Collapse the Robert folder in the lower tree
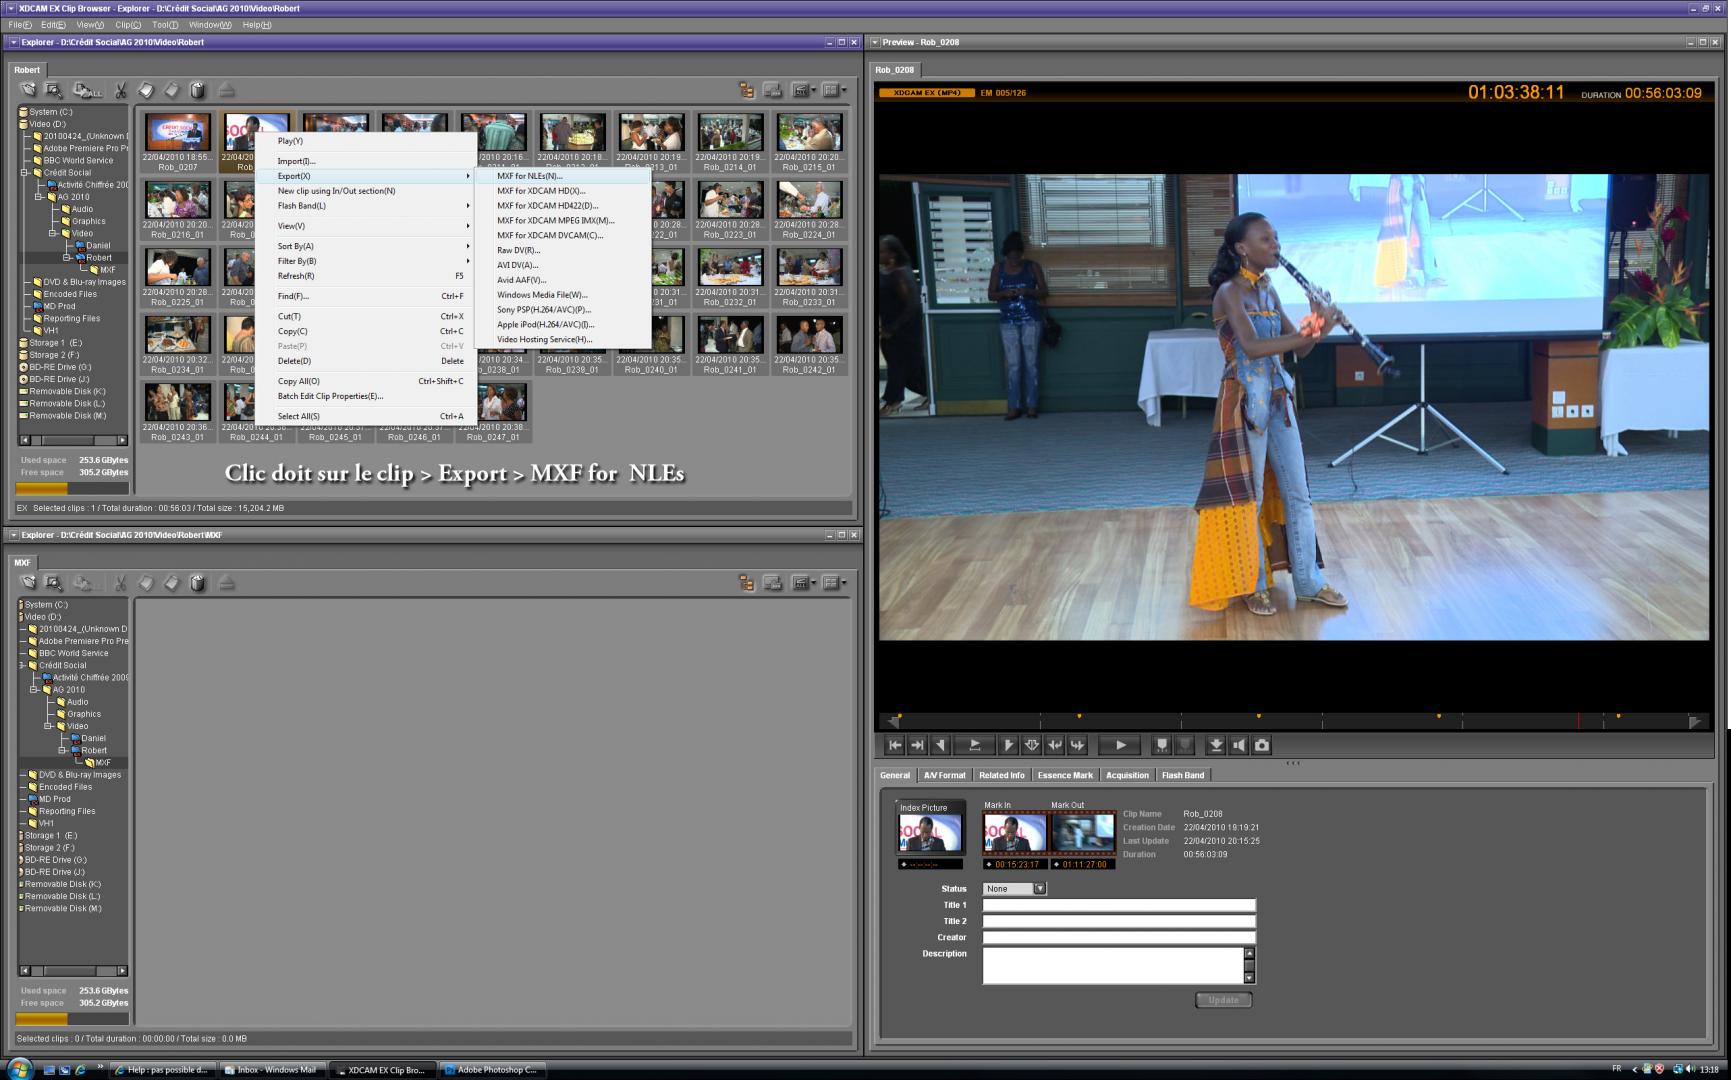The height and width of the screenshot is (1080, 1731). coord(62,750)
